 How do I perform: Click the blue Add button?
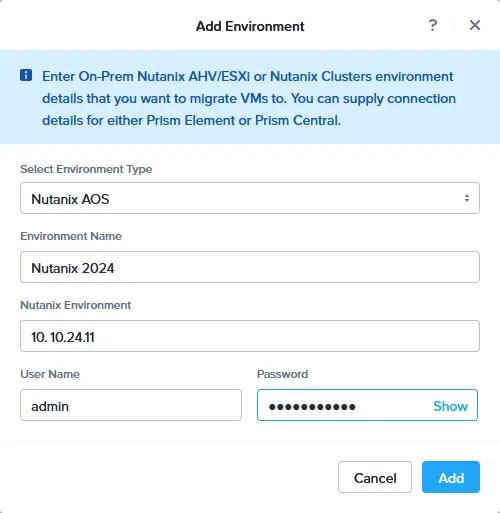click(x=451, y=477)
